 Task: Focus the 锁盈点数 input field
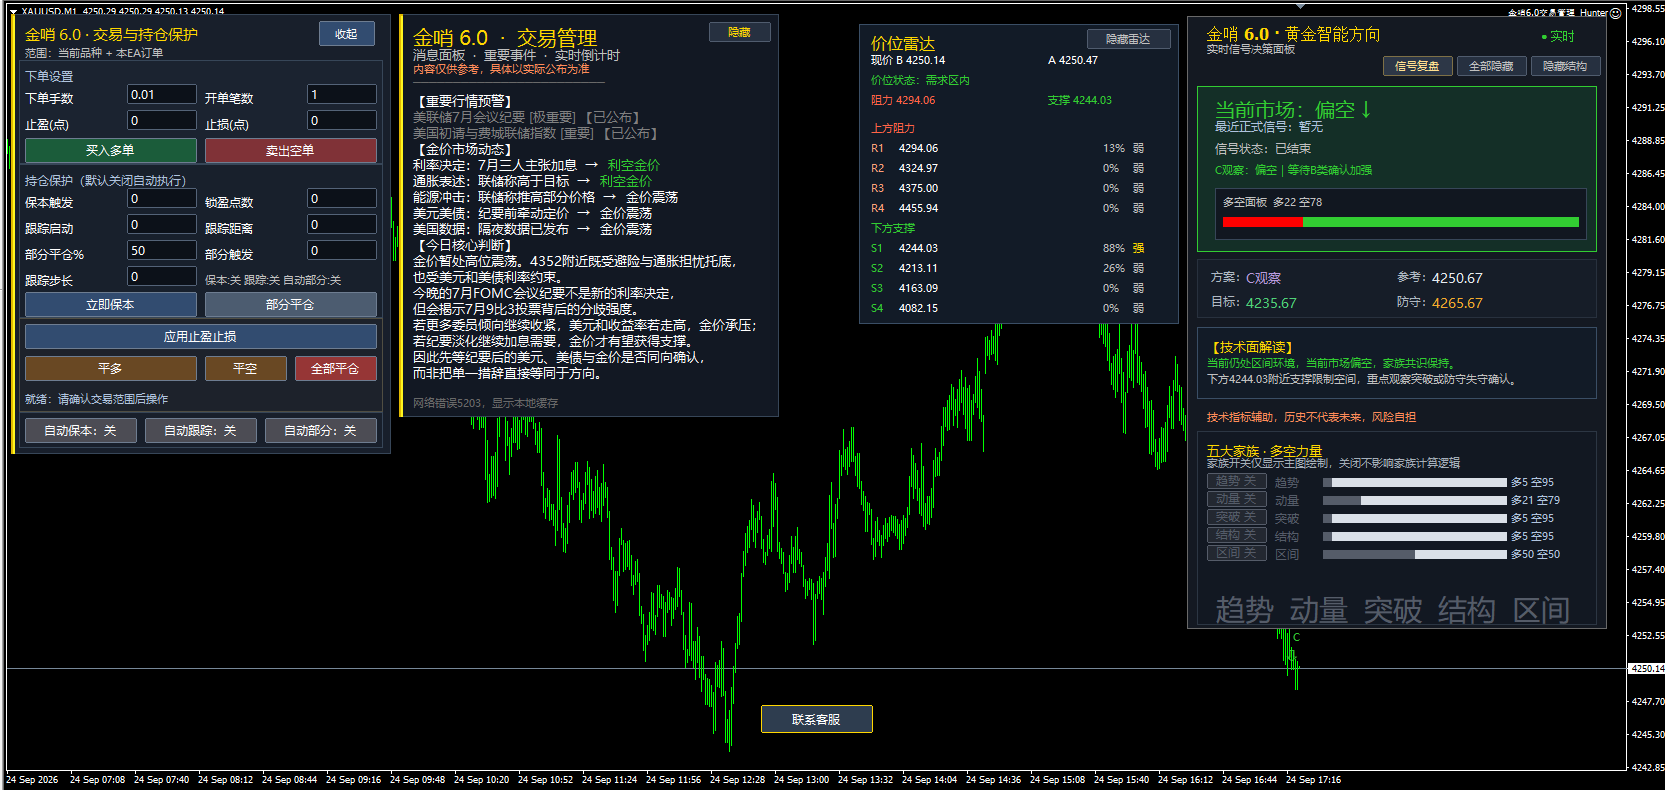click(x=342, y=198)
